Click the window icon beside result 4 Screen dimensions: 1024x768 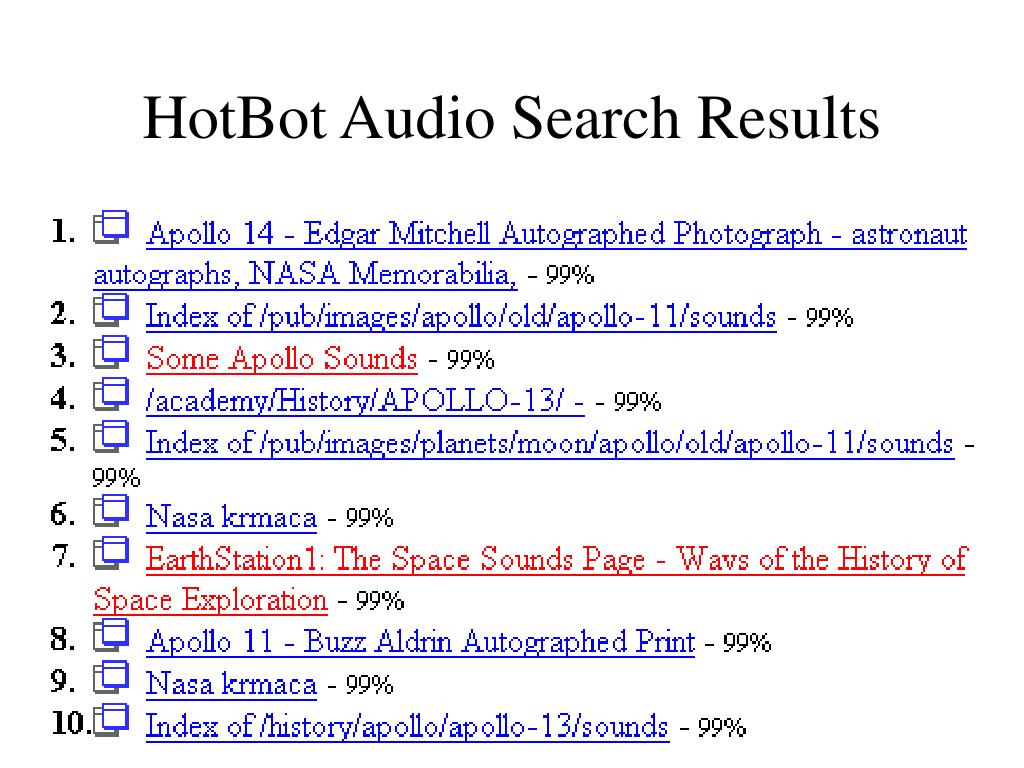pos(111,394)
